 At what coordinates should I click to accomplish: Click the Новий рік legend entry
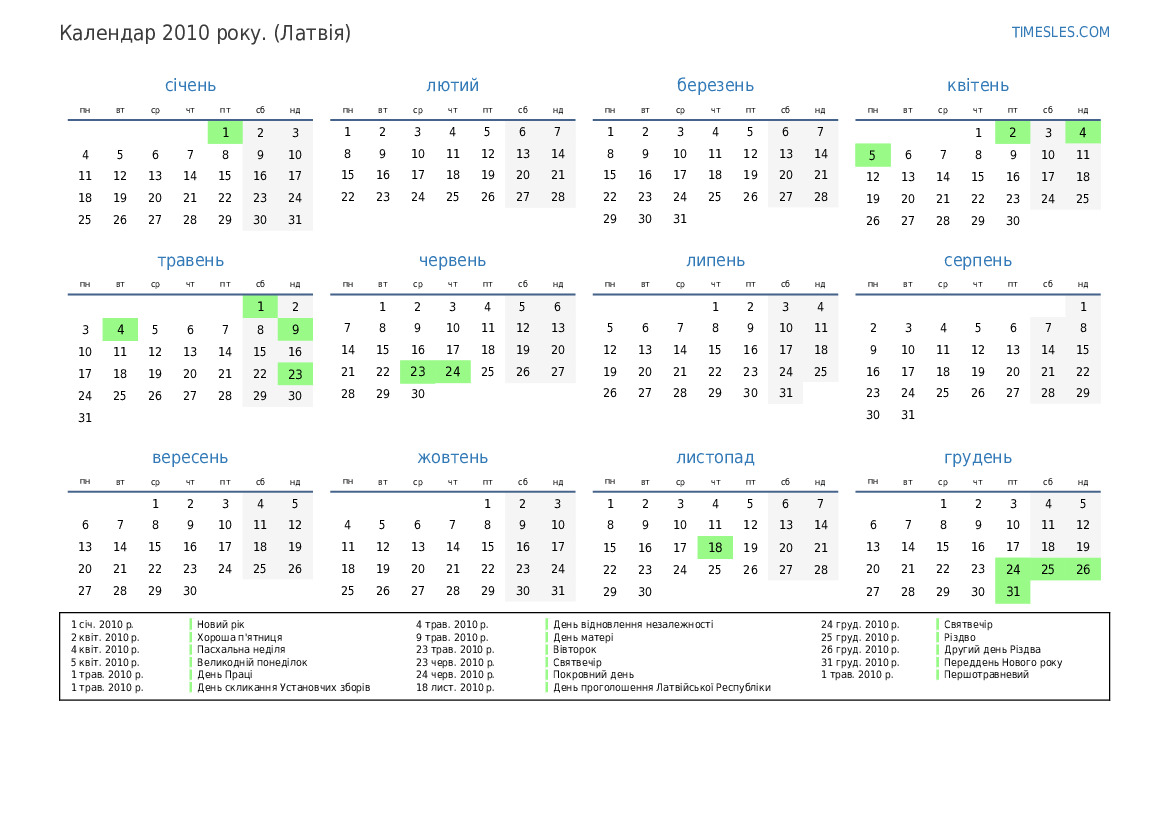221,624
